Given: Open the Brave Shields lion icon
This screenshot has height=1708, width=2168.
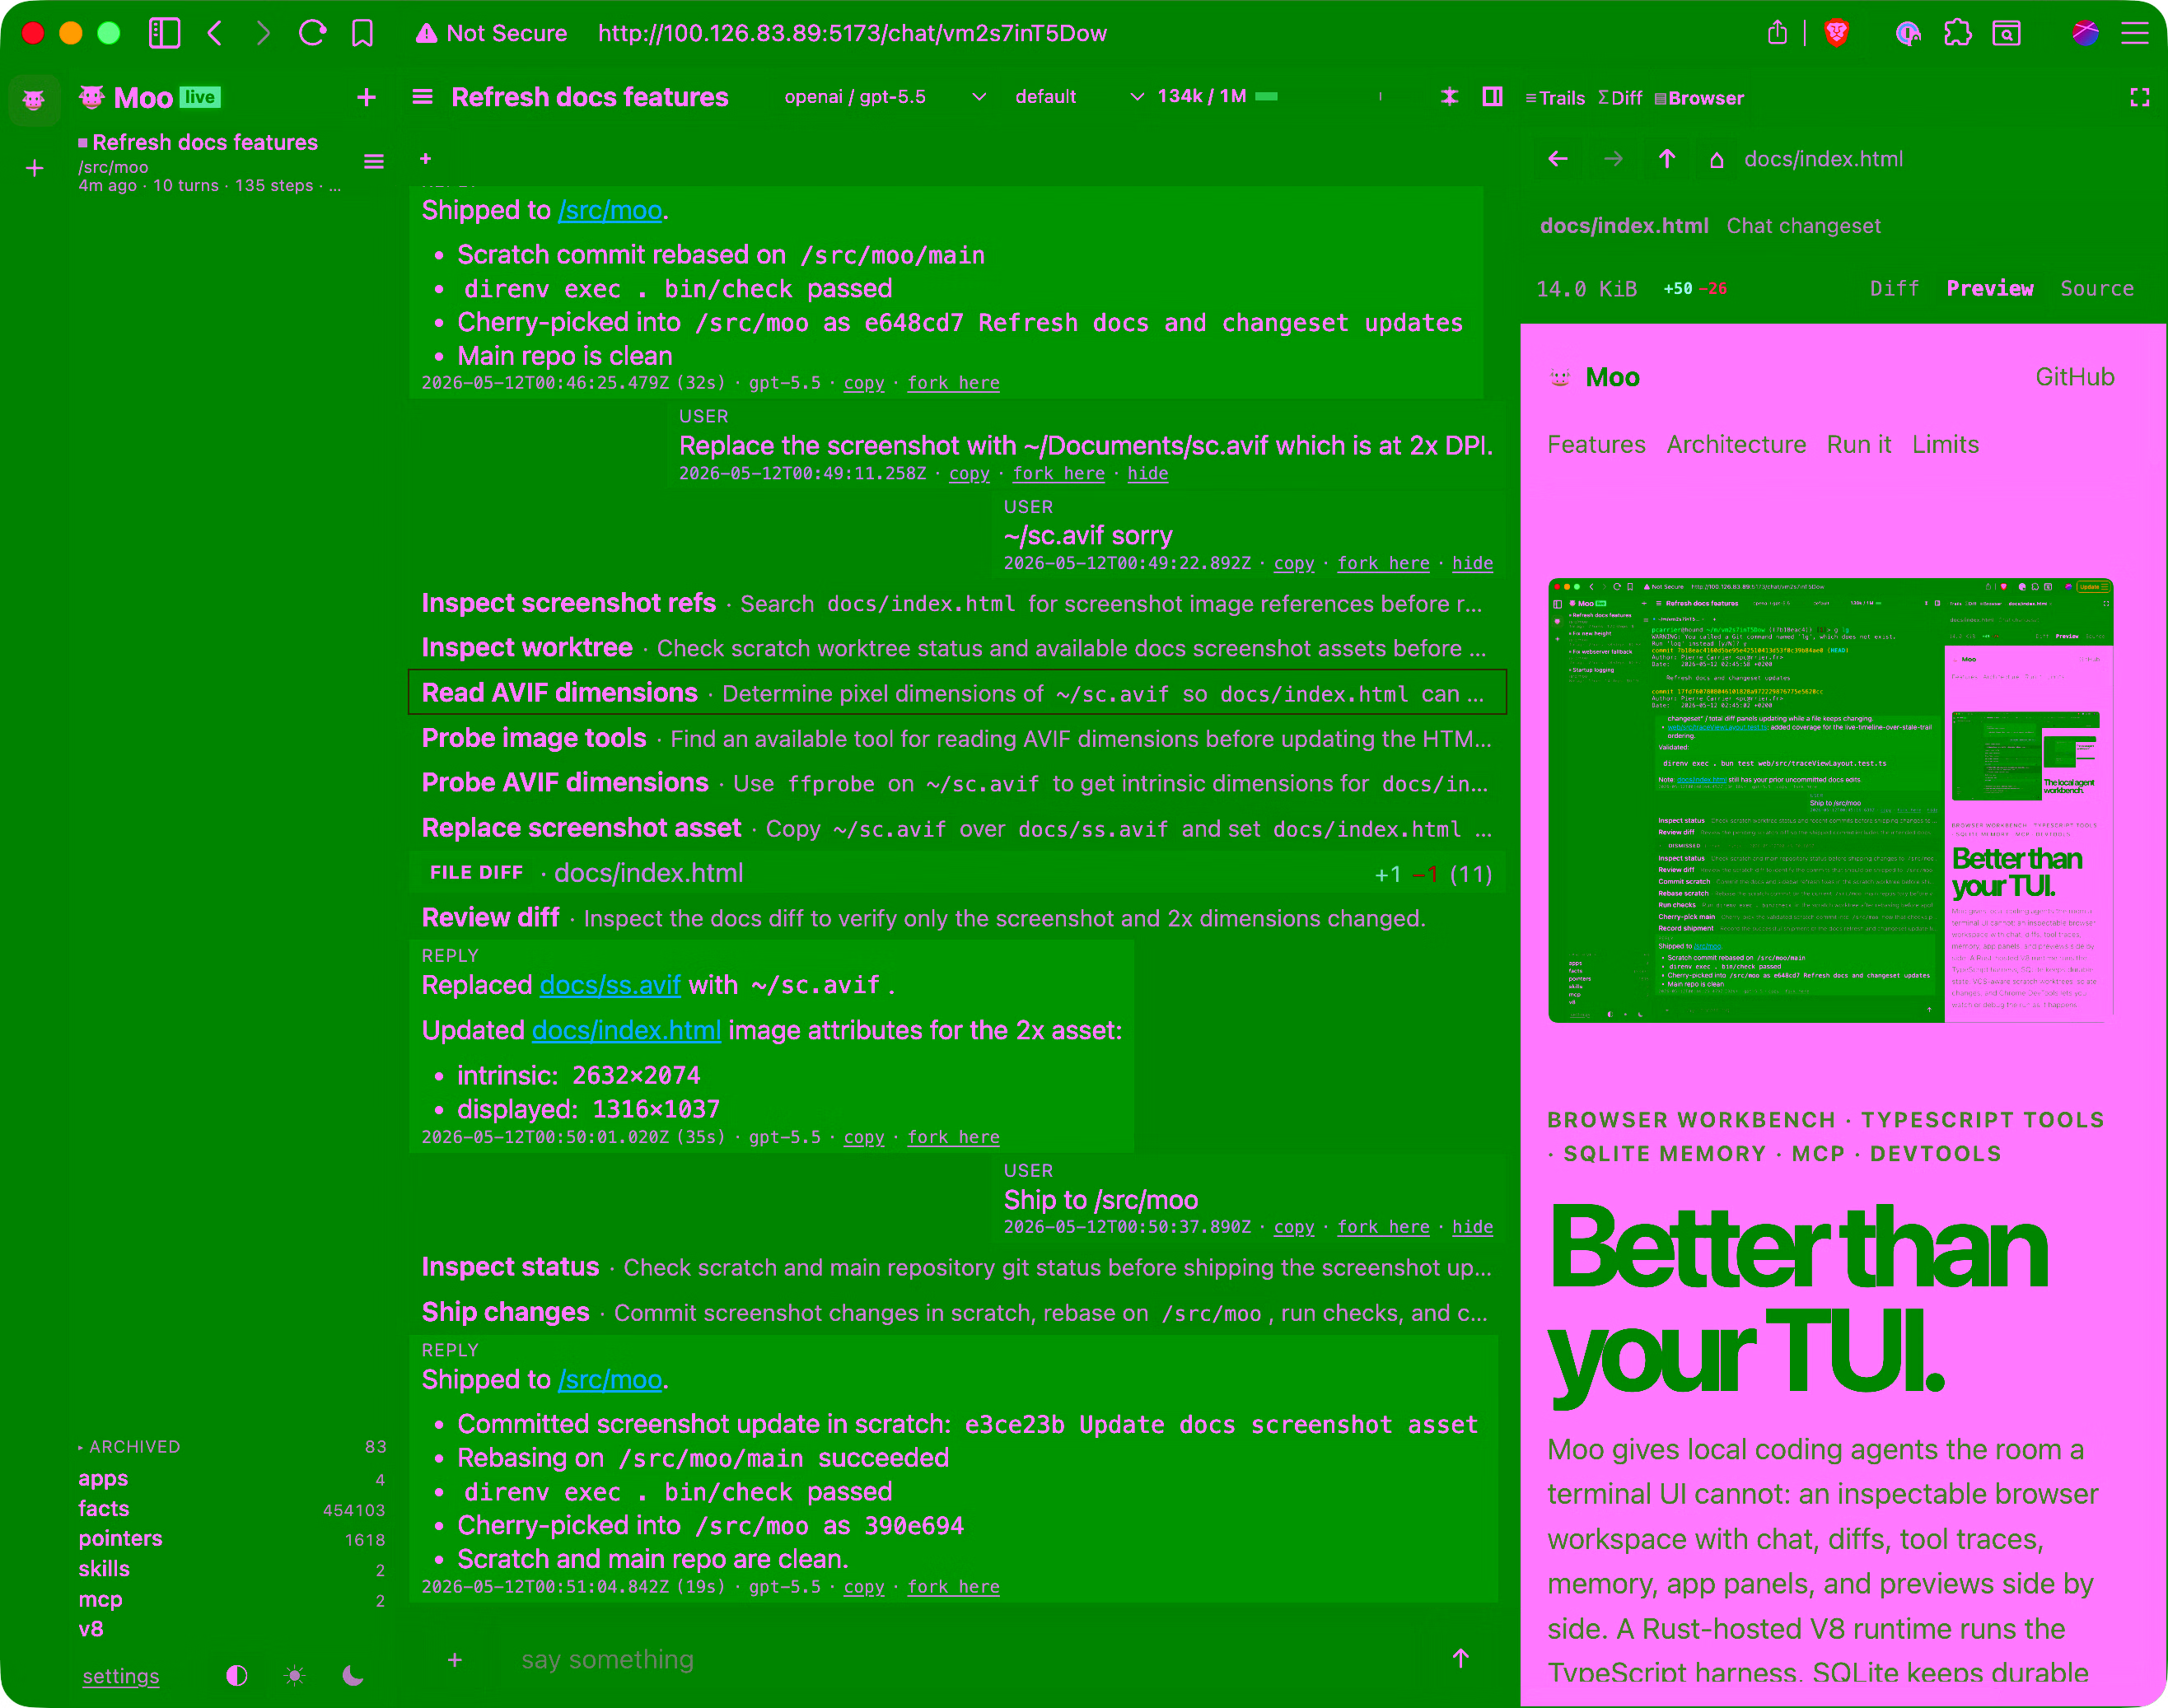Looking at the screenshot, I should [1836, 33].
